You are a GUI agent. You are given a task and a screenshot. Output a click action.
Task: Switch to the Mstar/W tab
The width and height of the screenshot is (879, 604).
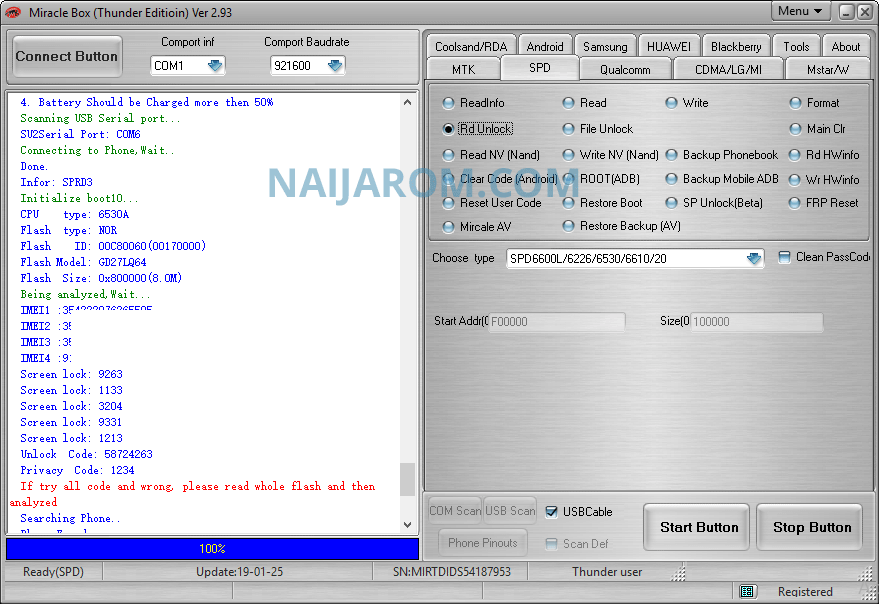point(828,70)
